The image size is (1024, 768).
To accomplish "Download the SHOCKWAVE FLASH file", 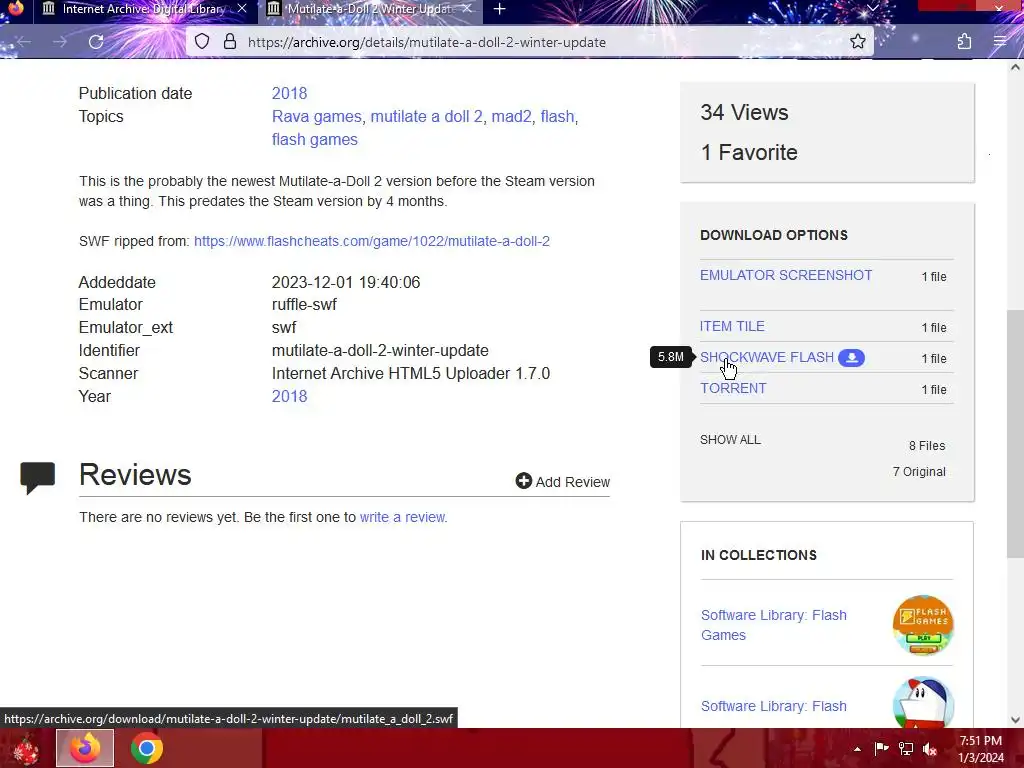I will 767,358.
